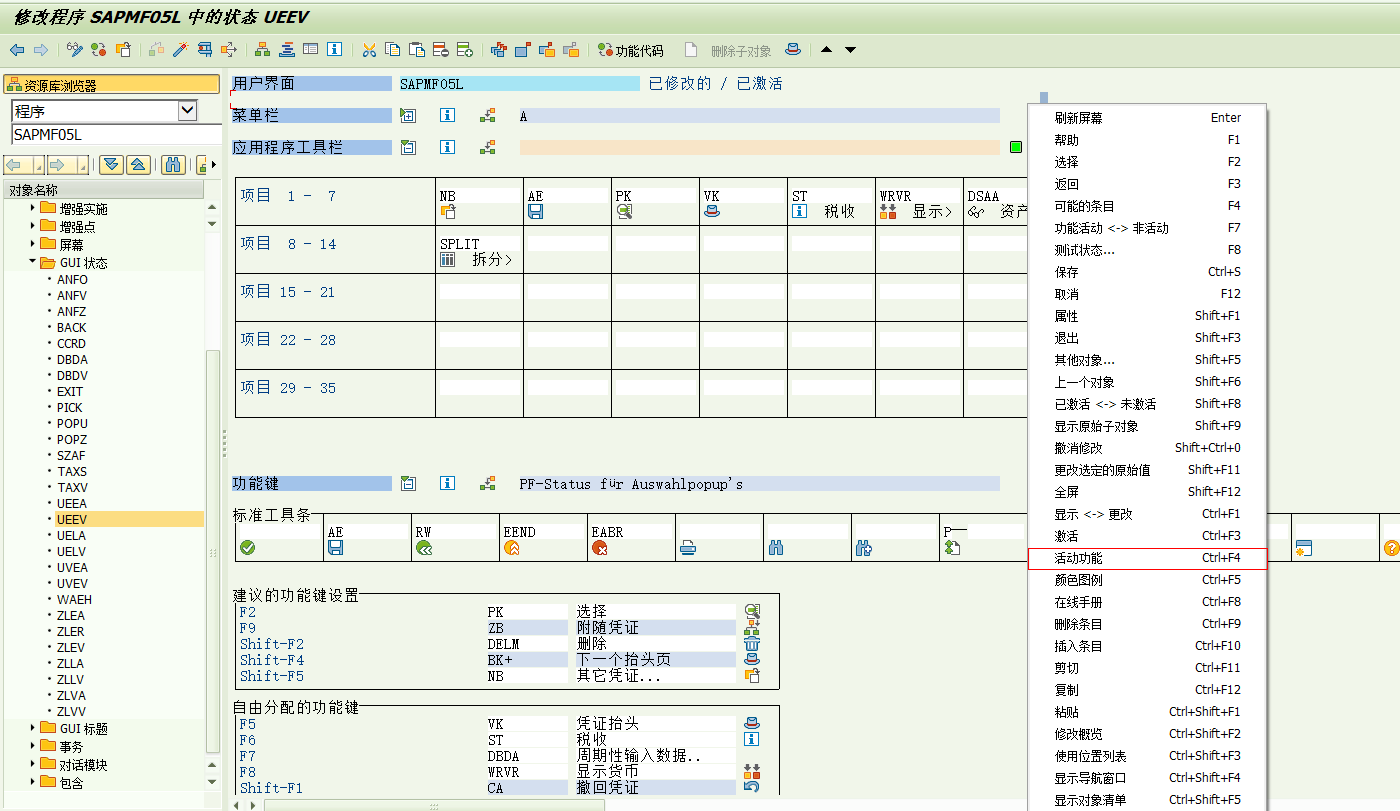Collapse the GUI 状态 tree node

click(x=33, y=263)
